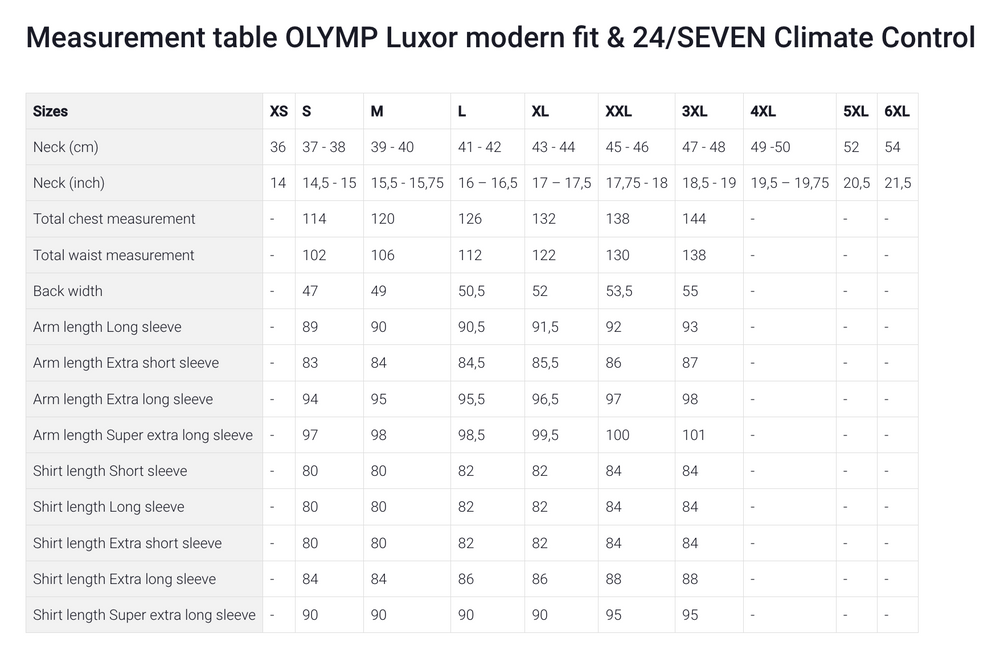This screenshot has height=650, width=1000.
Task: Click the Back width row label
Action: click(68, 291)
